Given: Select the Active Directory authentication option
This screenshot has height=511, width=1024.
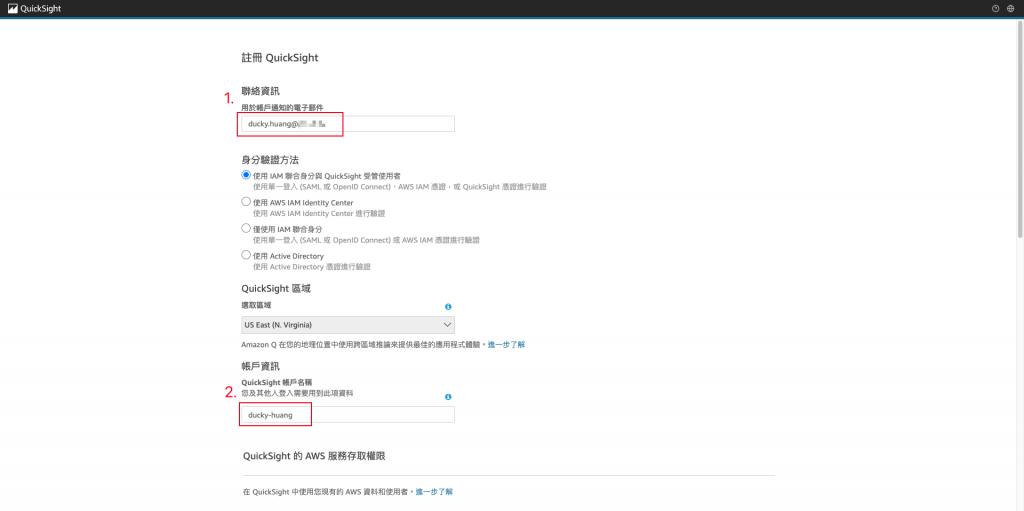Looking at the screenshot, I should [246, 255].
